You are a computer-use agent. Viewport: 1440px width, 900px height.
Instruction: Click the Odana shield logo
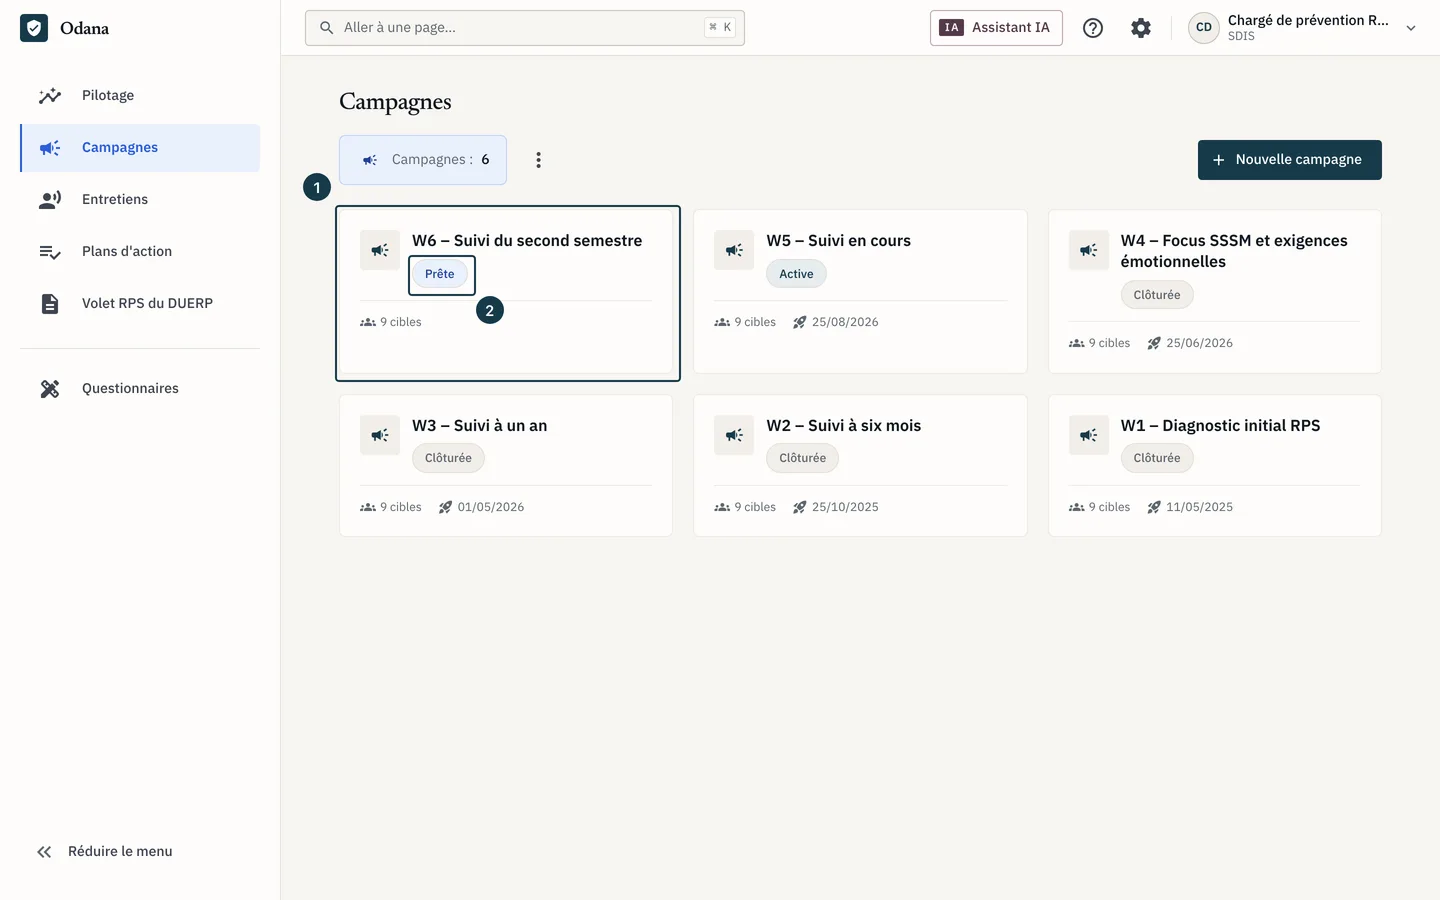pos(34,28)
